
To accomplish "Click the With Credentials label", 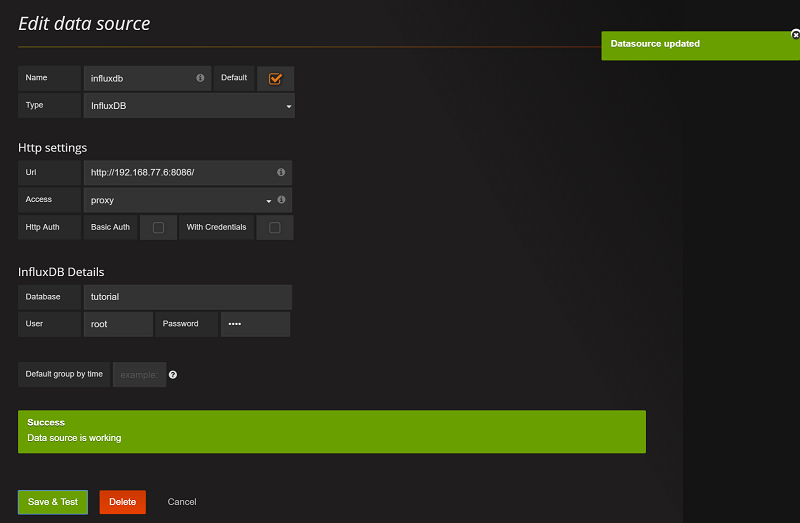I will point(216,227).
